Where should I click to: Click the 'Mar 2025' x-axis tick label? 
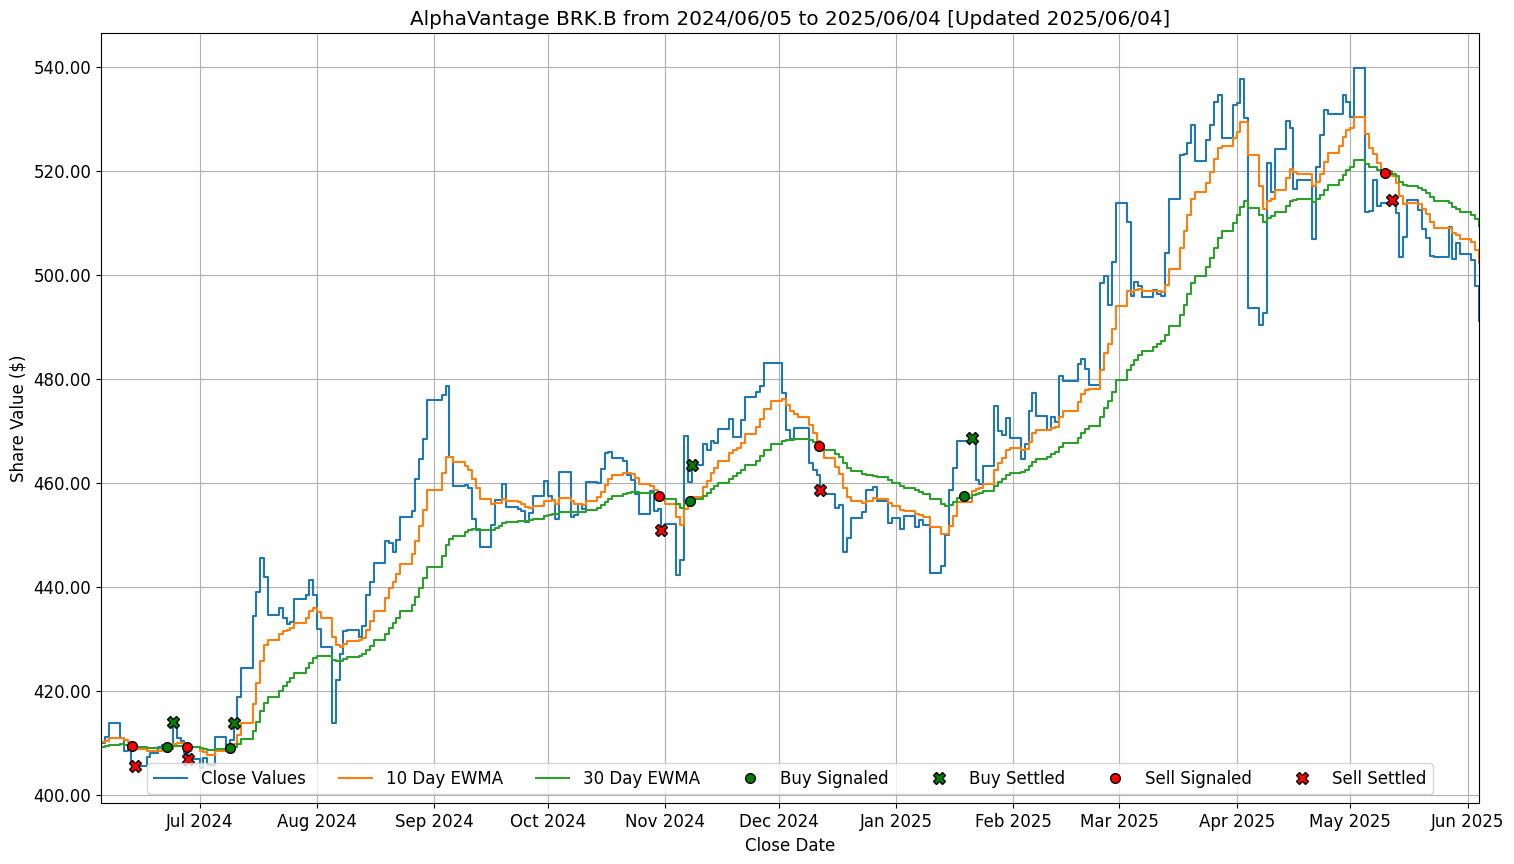[x=1119, y=821]
